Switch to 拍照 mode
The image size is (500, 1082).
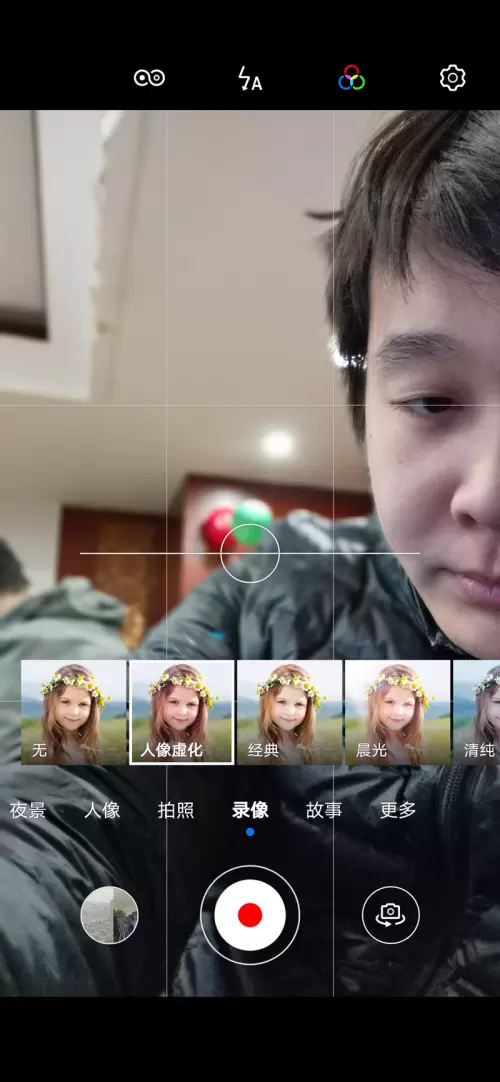click(x=176, y=810)
